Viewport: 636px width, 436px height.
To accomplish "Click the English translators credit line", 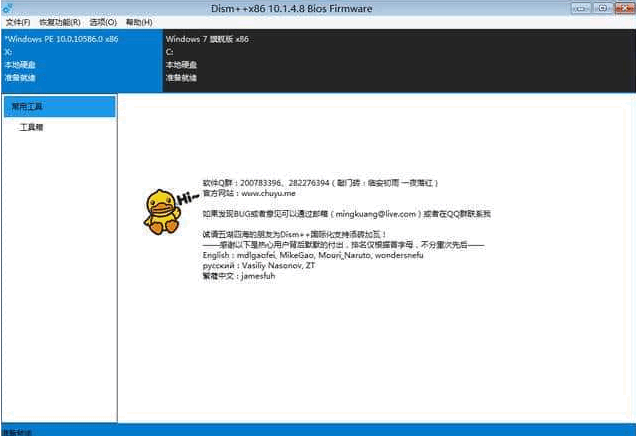I will pyautogui.click(x=313, y=256).
